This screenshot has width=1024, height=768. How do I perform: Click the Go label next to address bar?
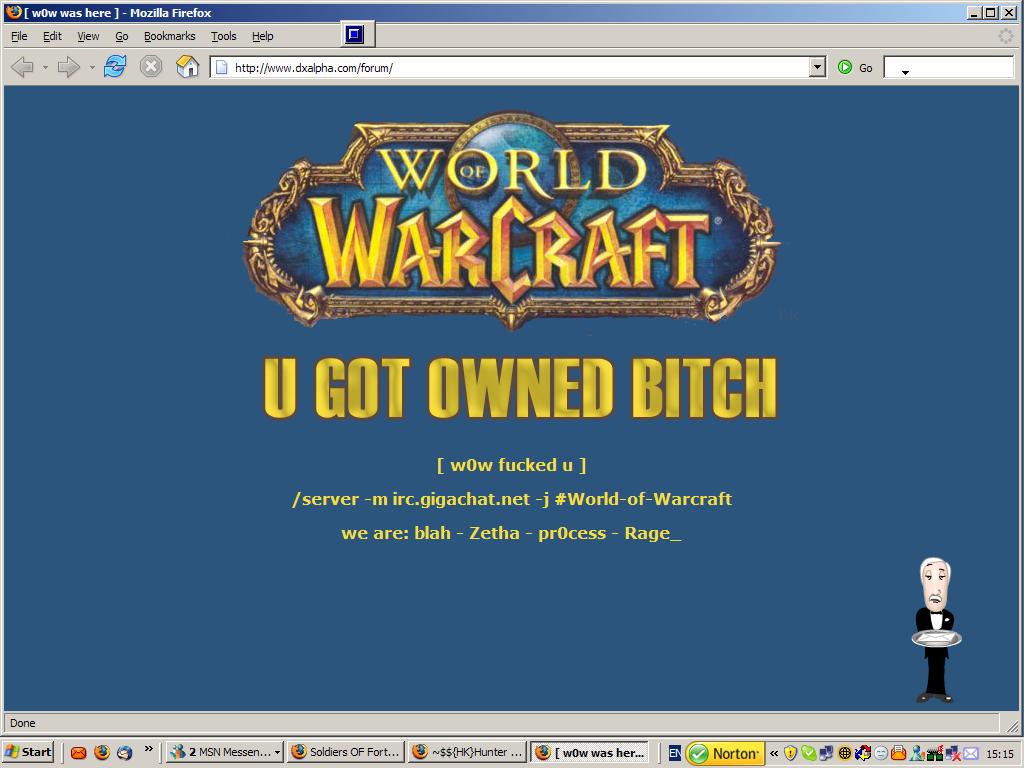tap(865, 68)
